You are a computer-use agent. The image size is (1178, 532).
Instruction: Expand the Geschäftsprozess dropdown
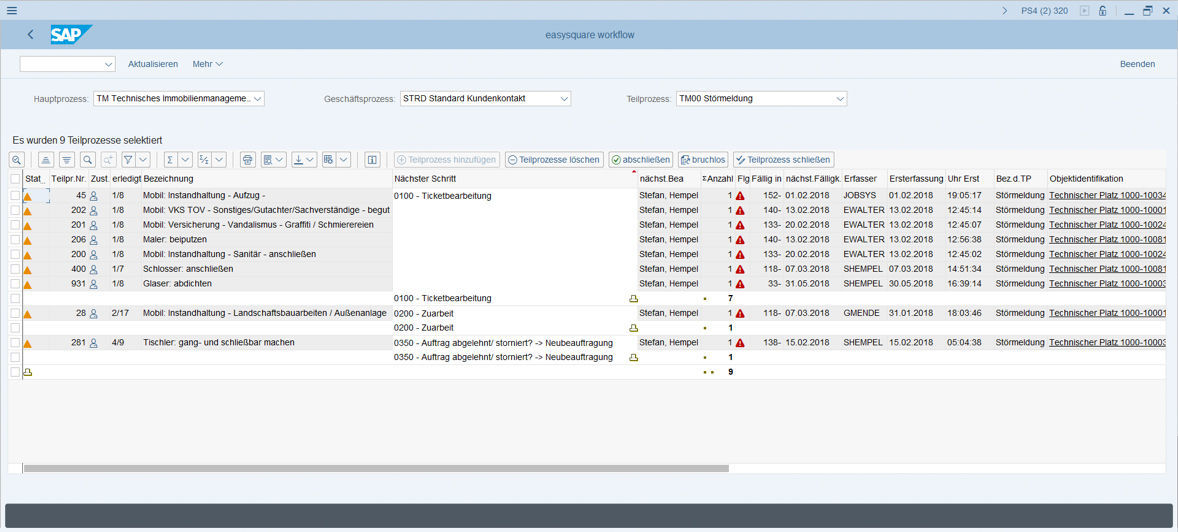click(x=564, y=99)
